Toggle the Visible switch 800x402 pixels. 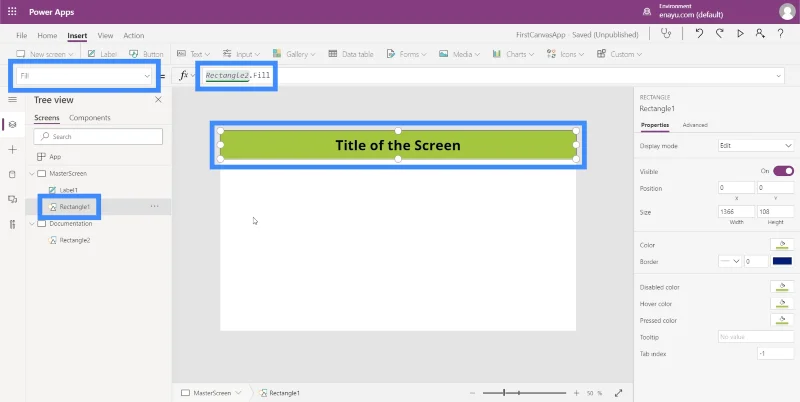[783, 171]
